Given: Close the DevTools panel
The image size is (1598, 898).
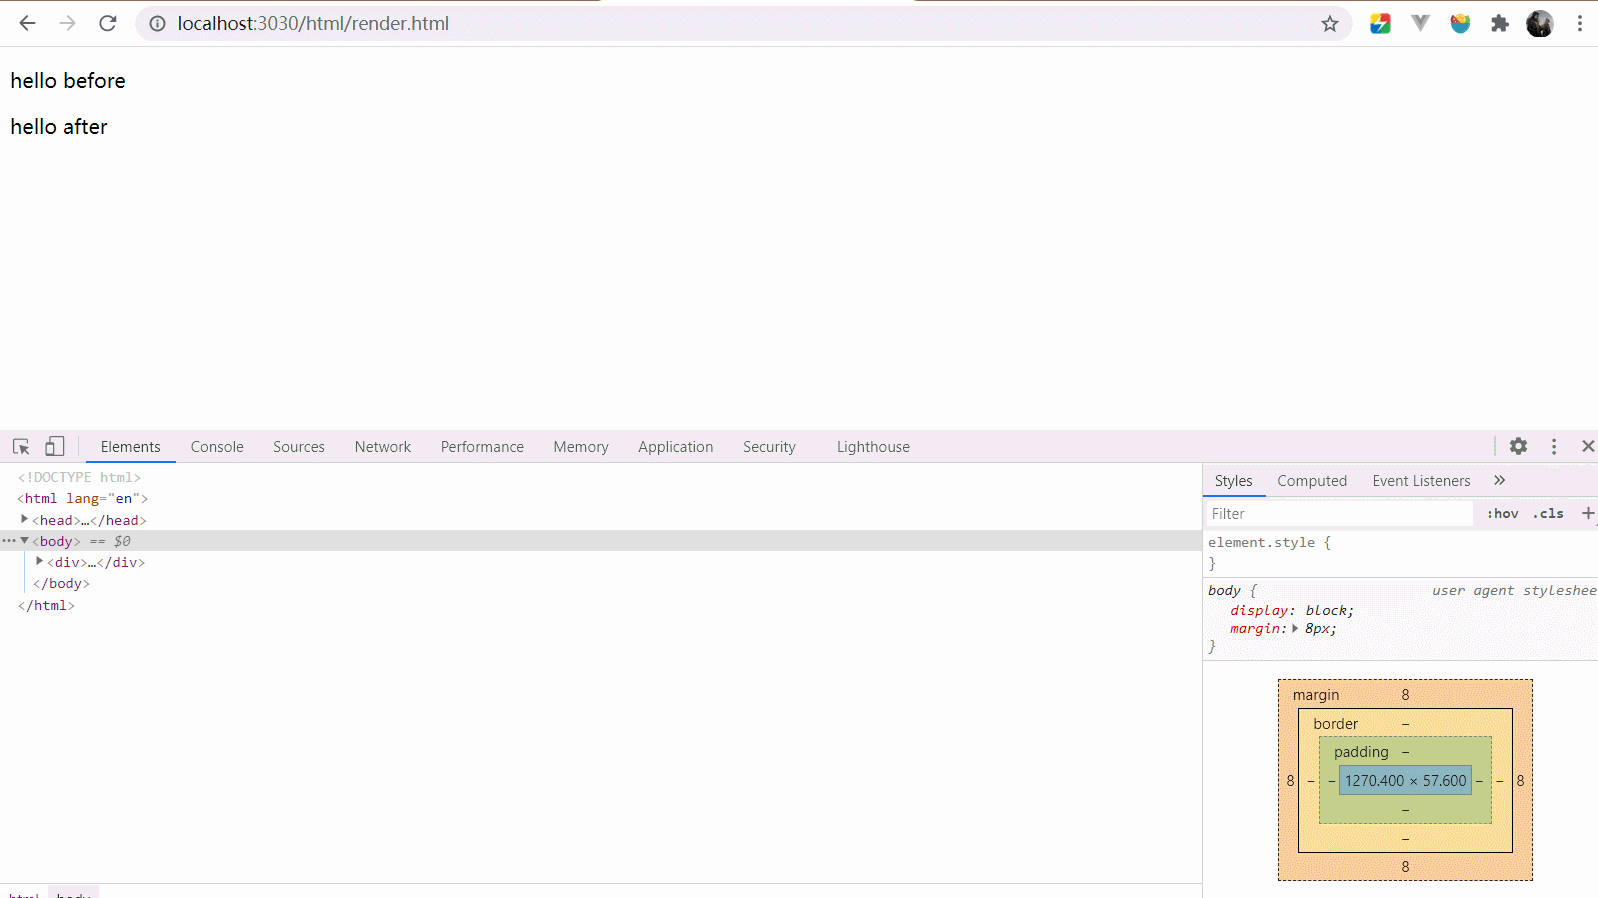Looking at the screenshot, I should tap(1588, 446).
